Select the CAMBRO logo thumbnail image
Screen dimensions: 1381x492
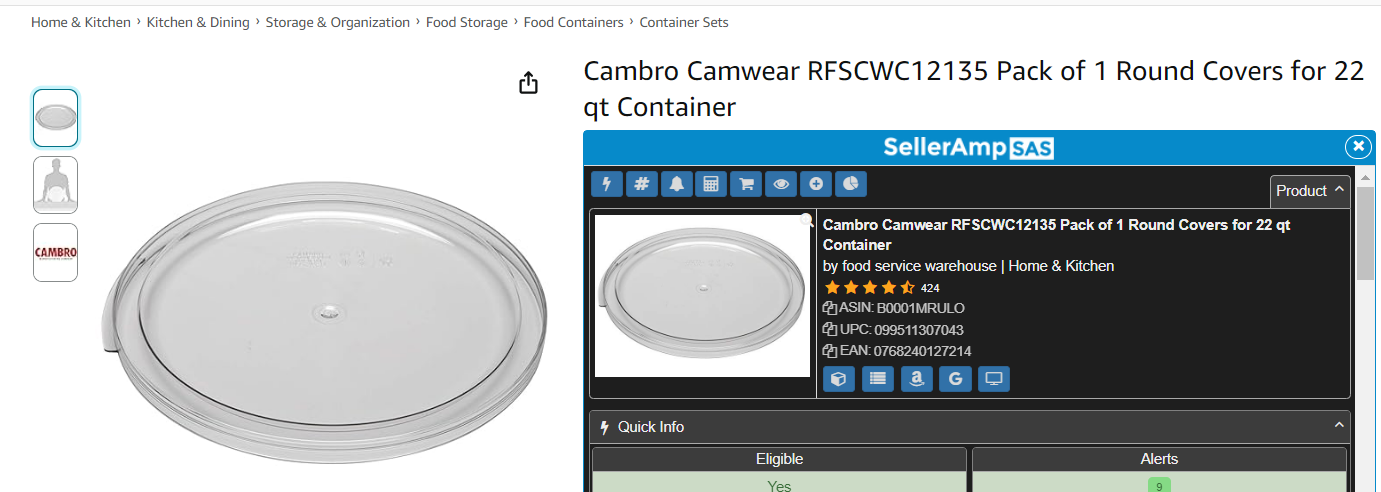(x=55, y=252)
